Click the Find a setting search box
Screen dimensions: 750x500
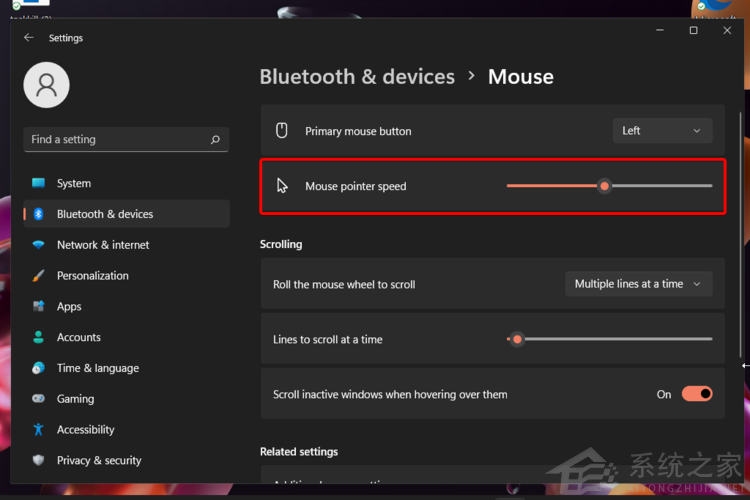[115, 140]
